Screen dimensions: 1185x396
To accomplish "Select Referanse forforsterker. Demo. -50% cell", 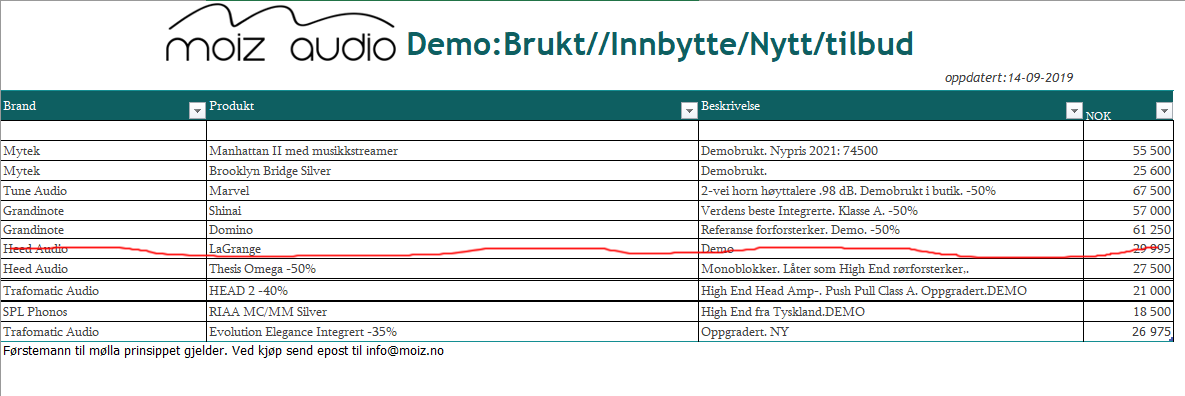I will point(890,229).
